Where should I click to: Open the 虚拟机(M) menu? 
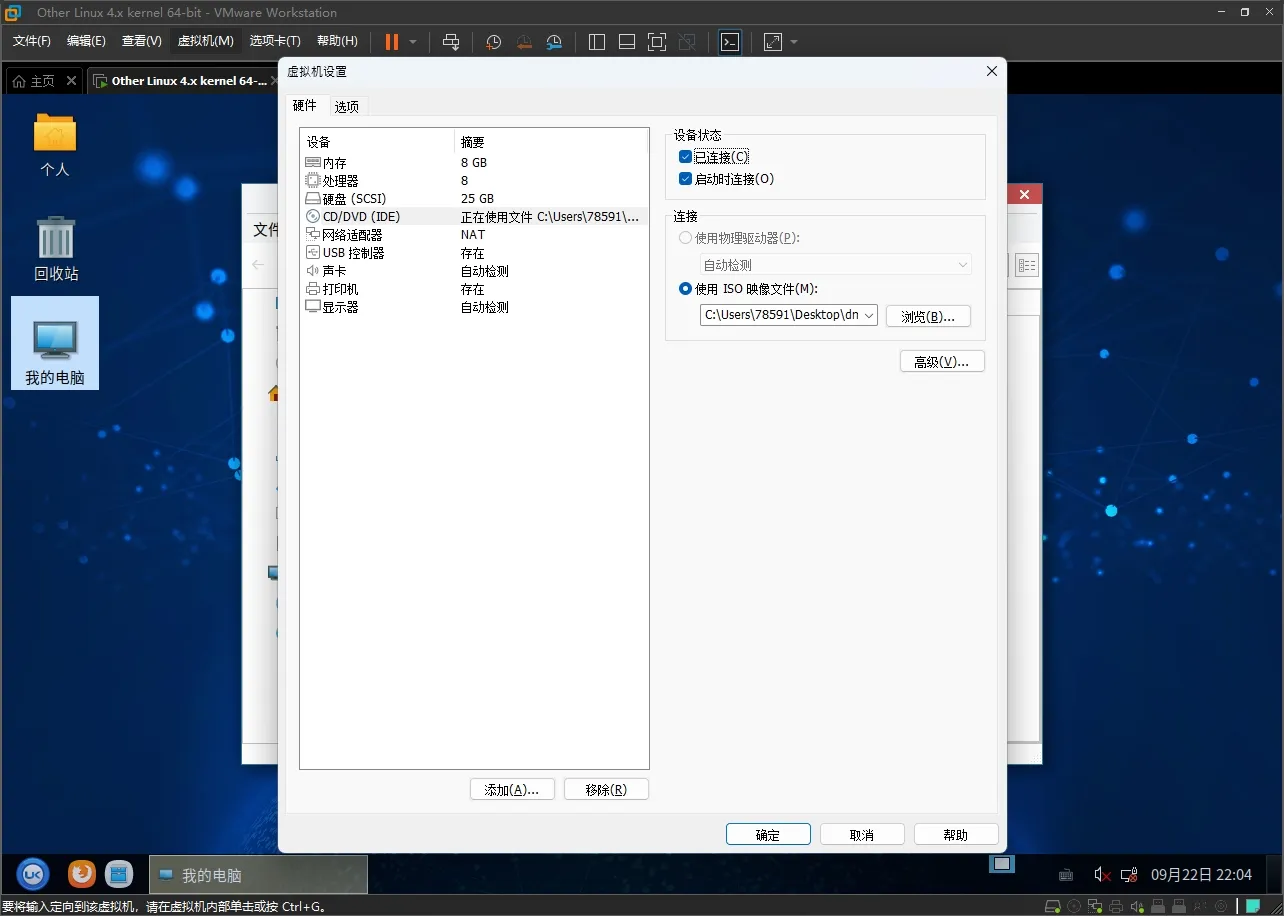(x=205, y=41)
